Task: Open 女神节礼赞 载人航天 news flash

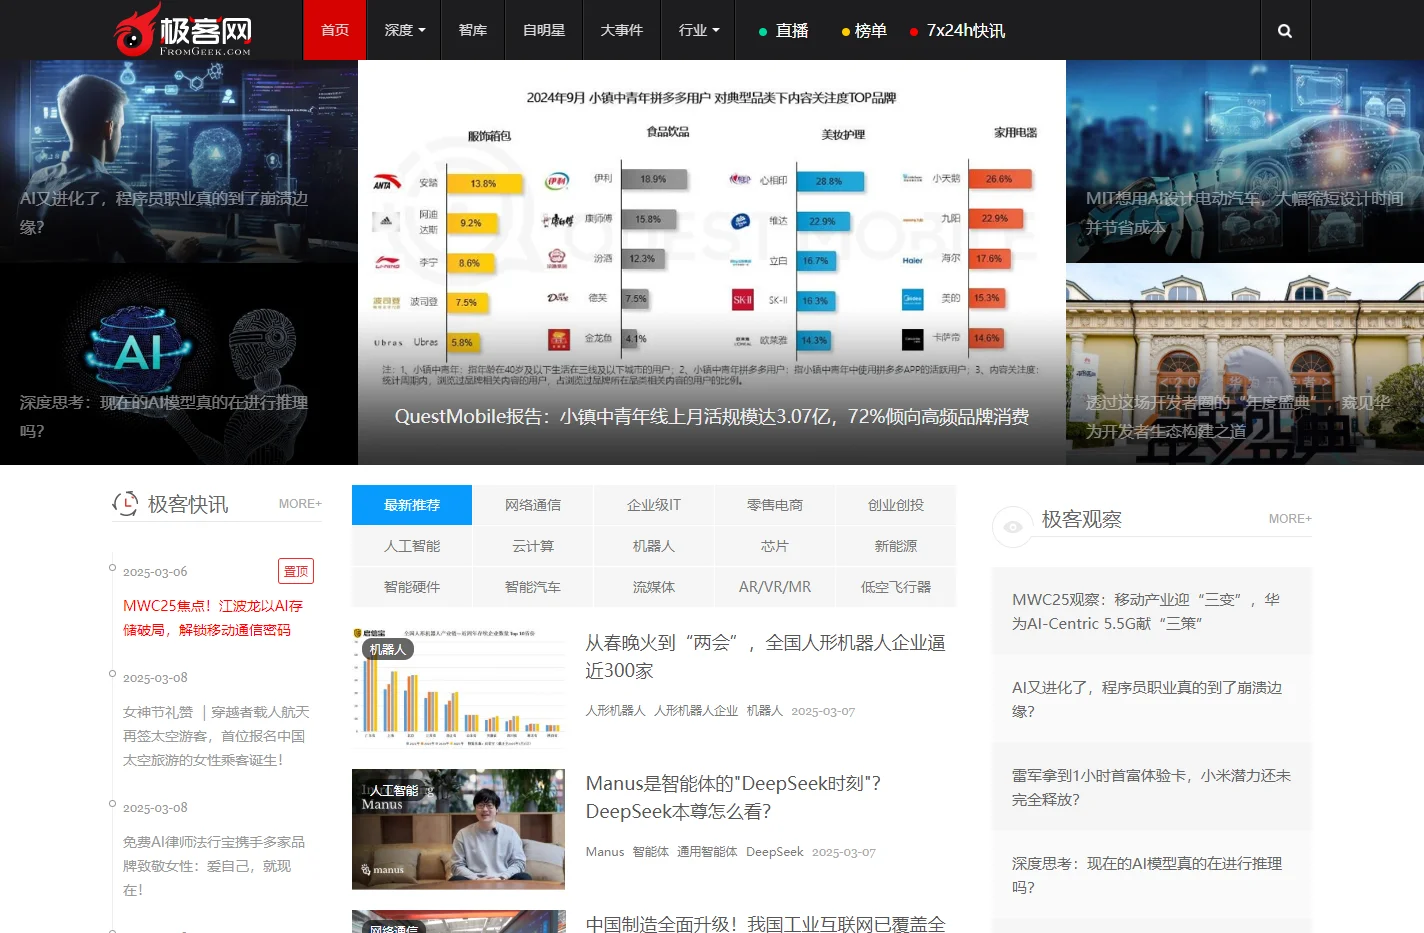Action: [x=216, y=736]
